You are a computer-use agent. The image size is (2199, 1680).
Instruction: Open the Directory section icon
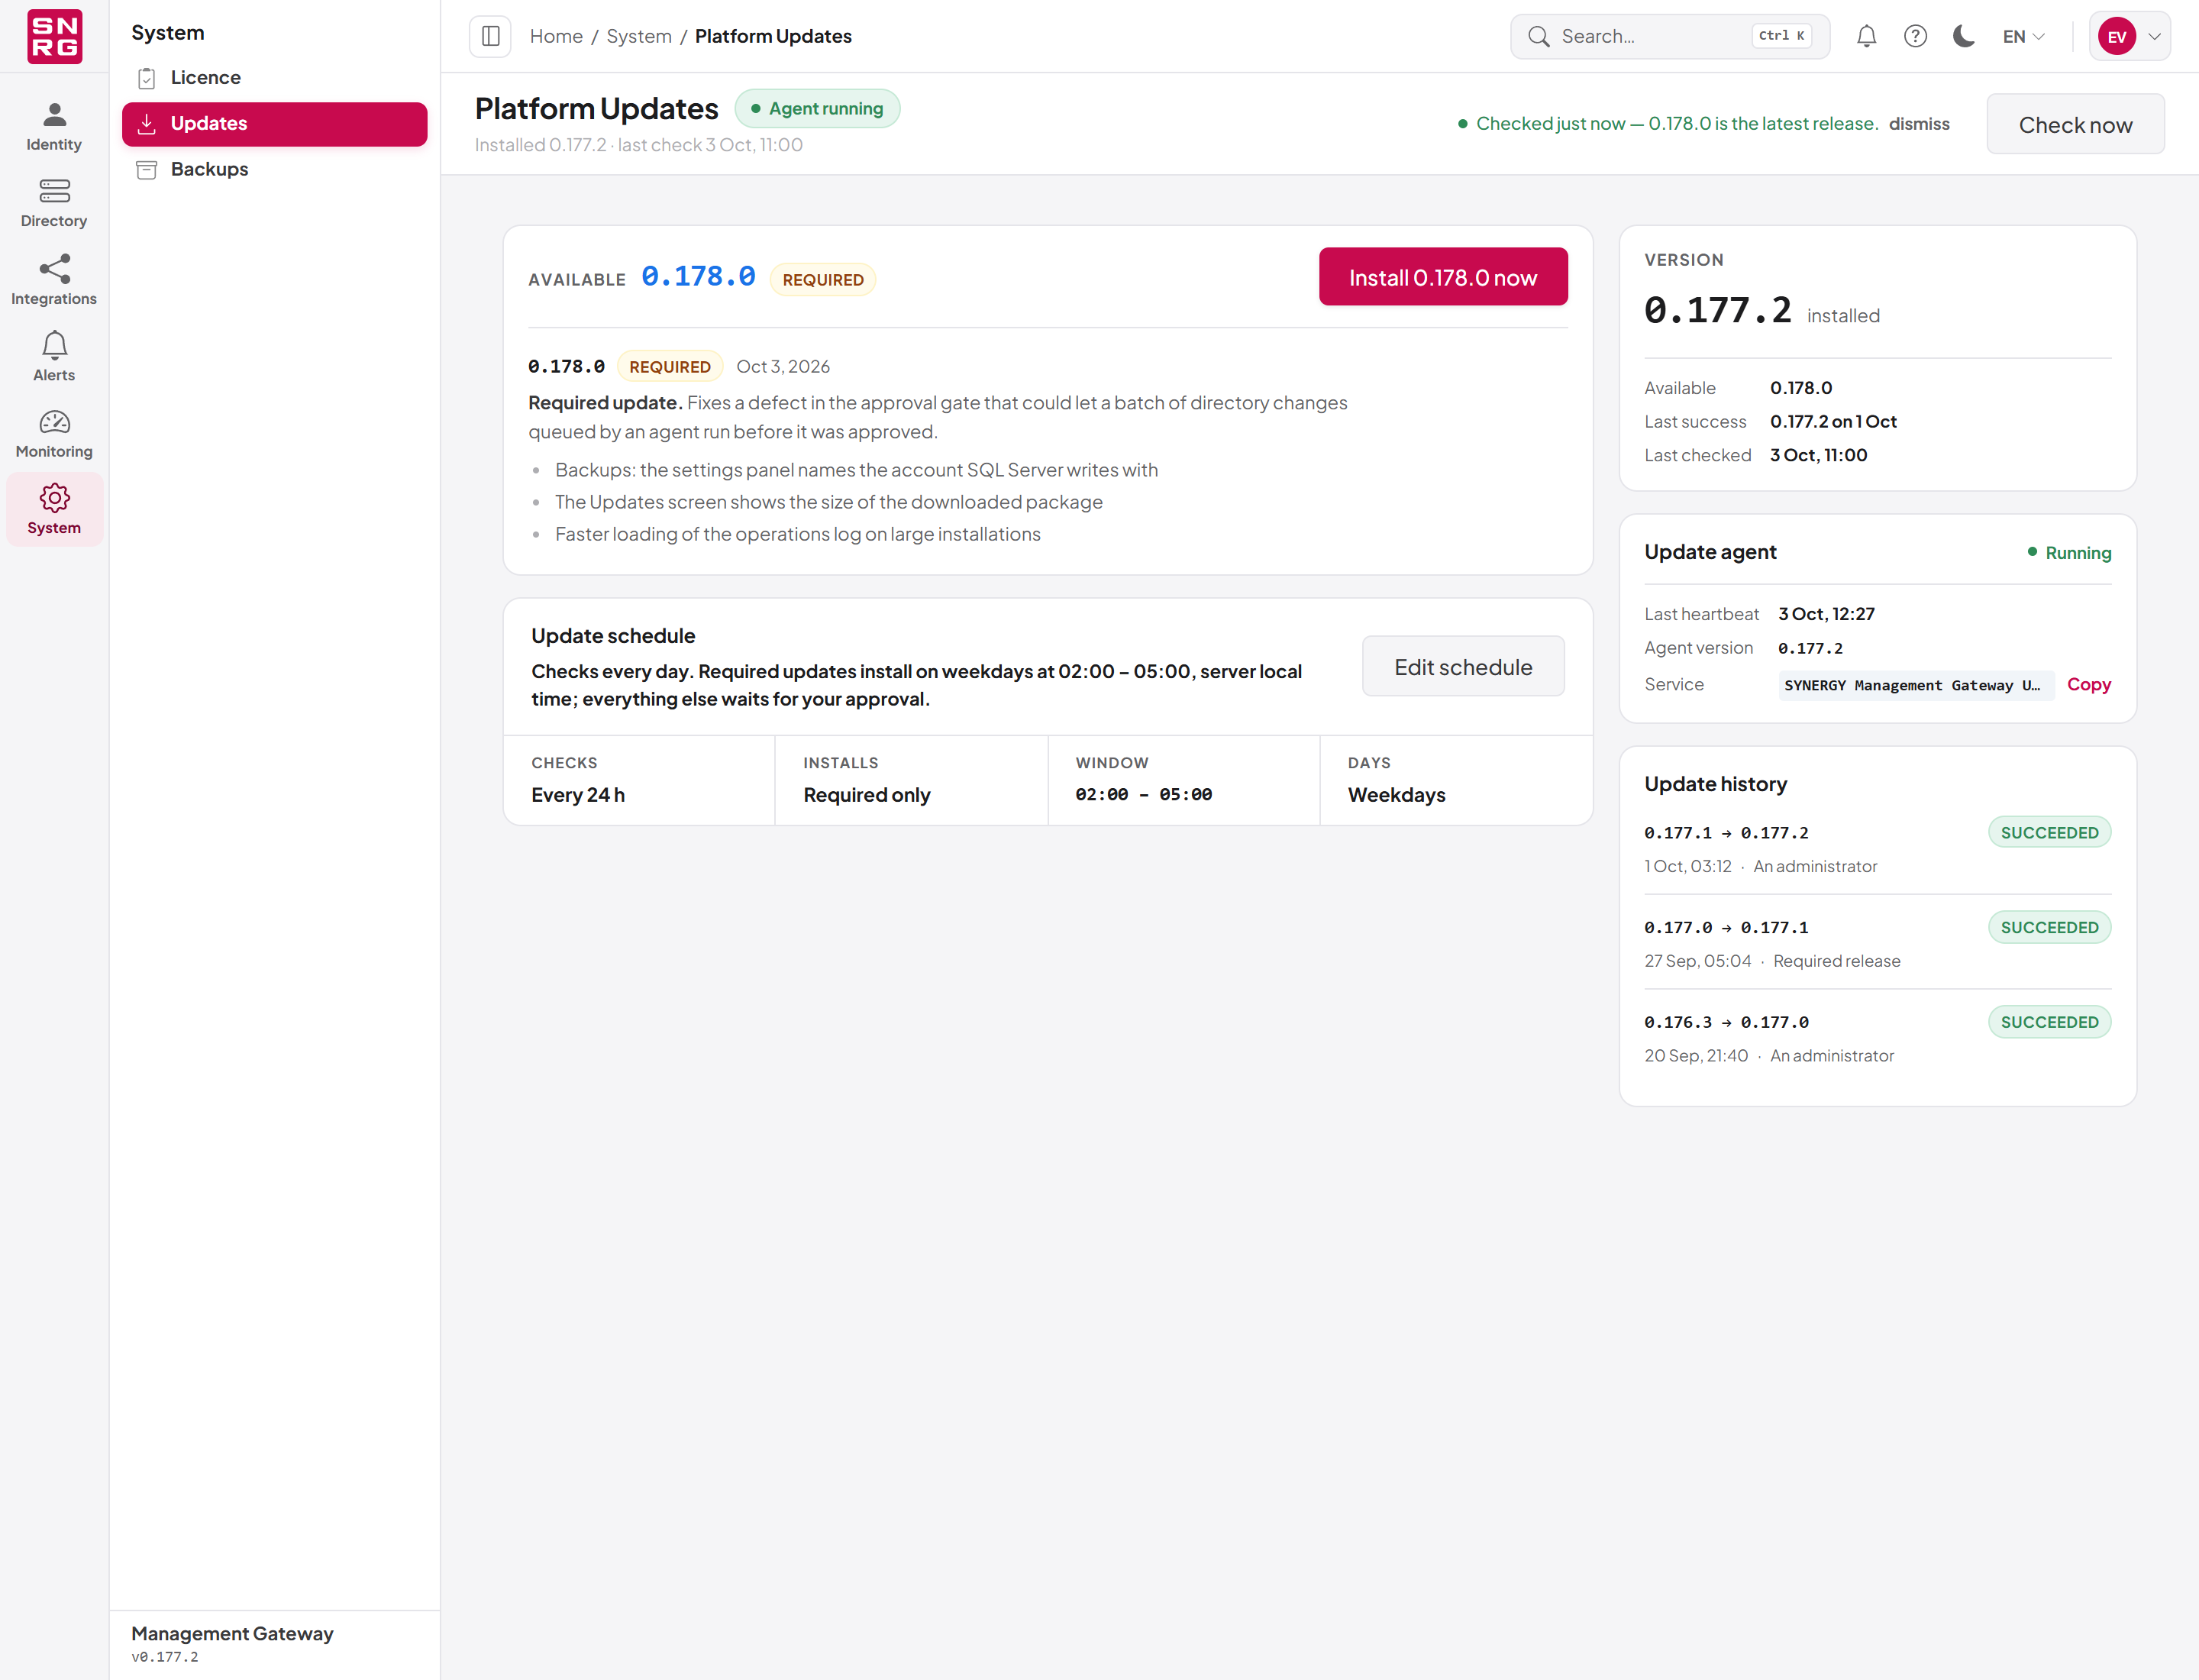click(54, 190)
